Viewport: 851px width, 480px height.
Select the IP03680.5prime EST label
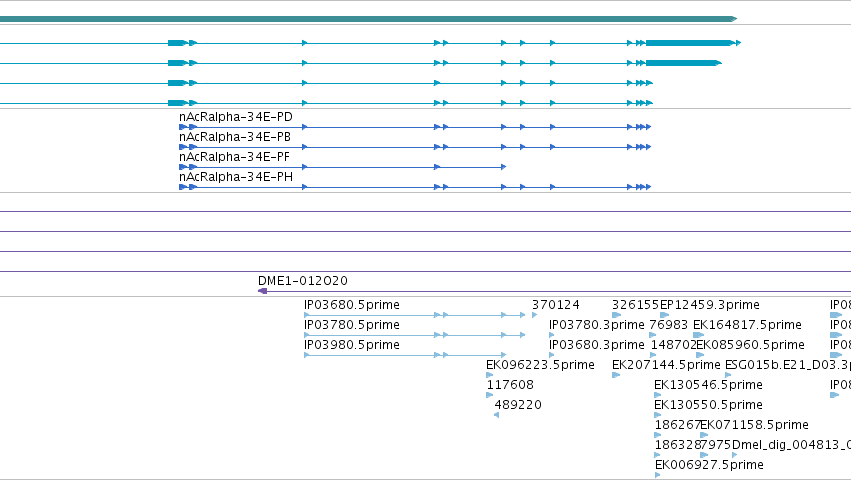[352, 305]
